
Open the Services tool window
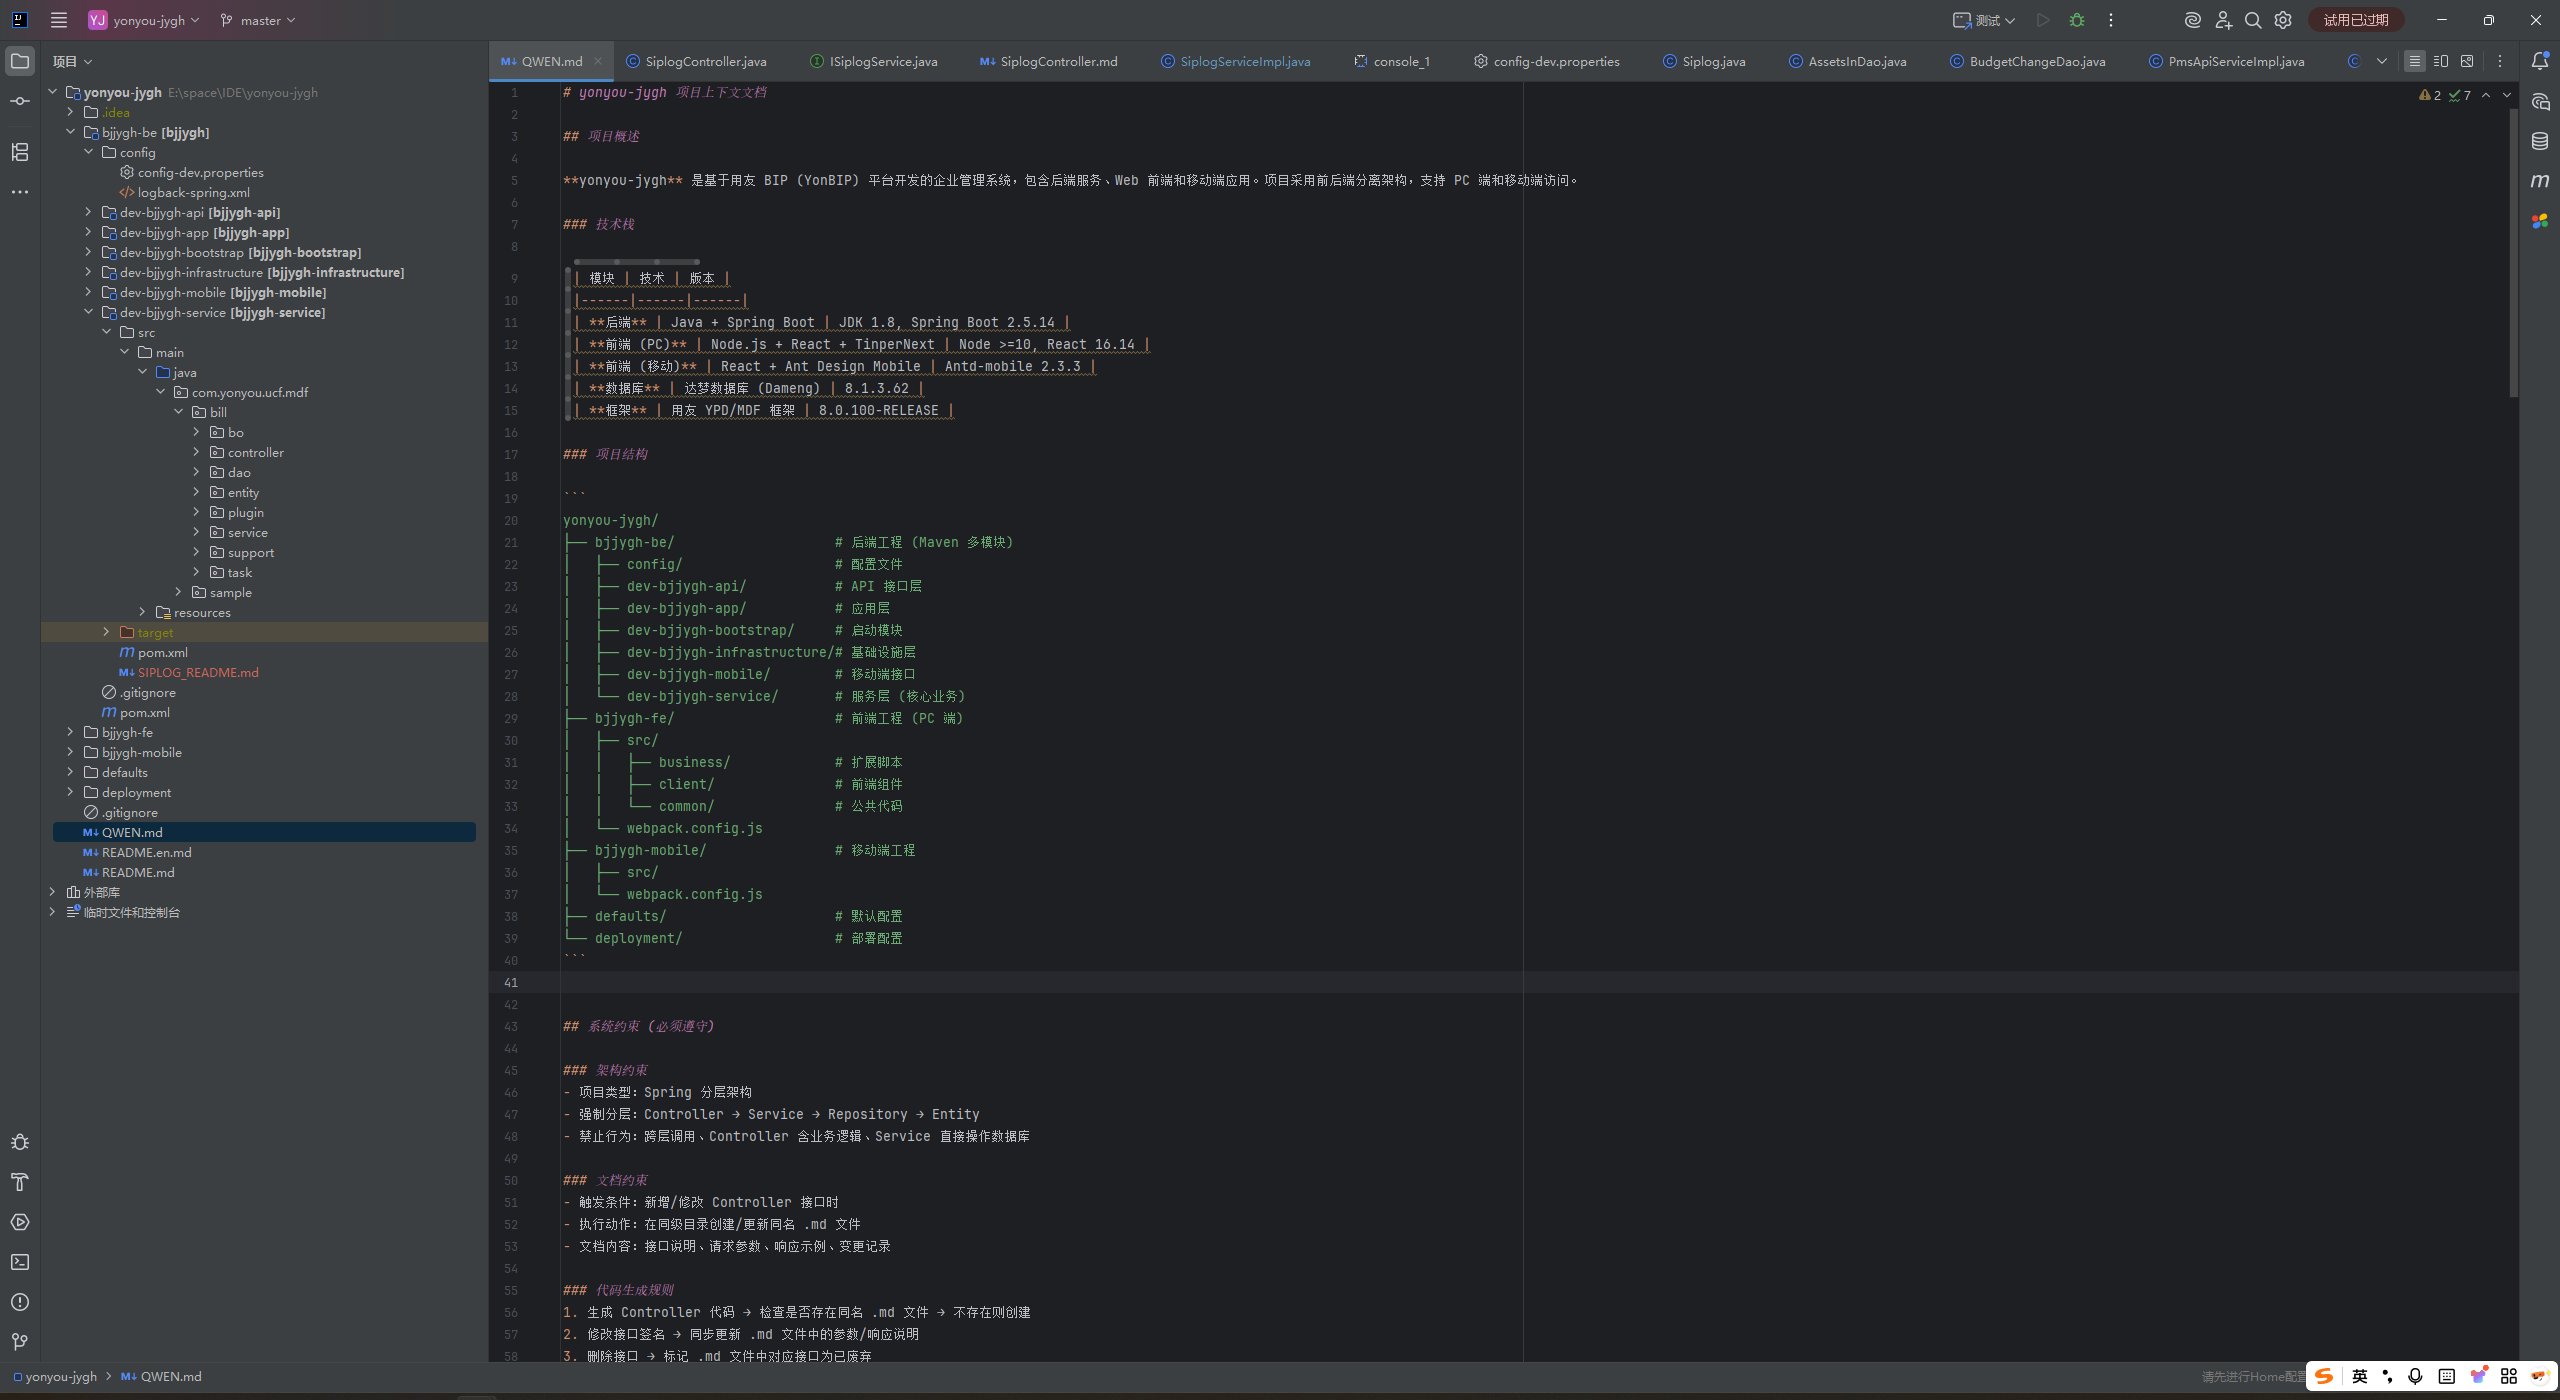click(x=20, y=1222)
